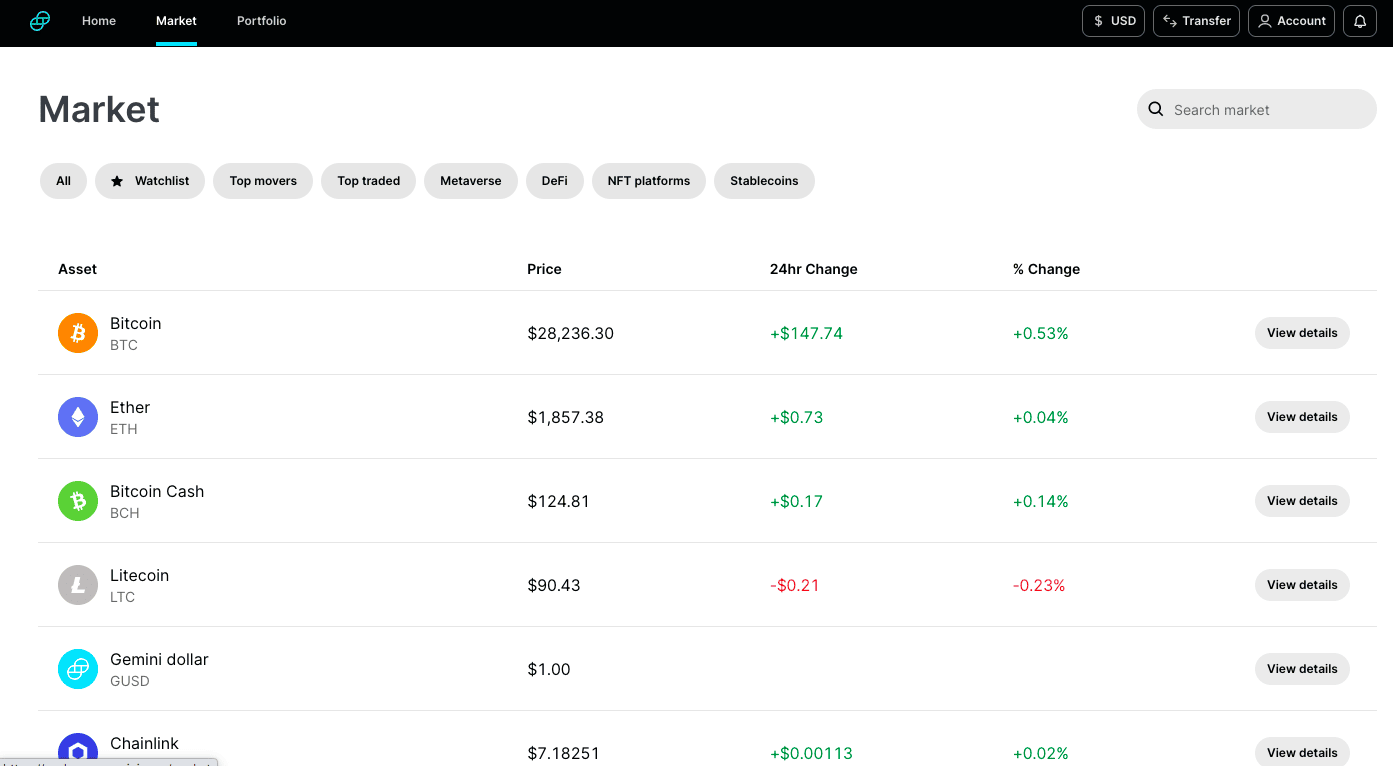View details for Chainlink
This screenshot has height=766, width=1393.
[1302, 752]
